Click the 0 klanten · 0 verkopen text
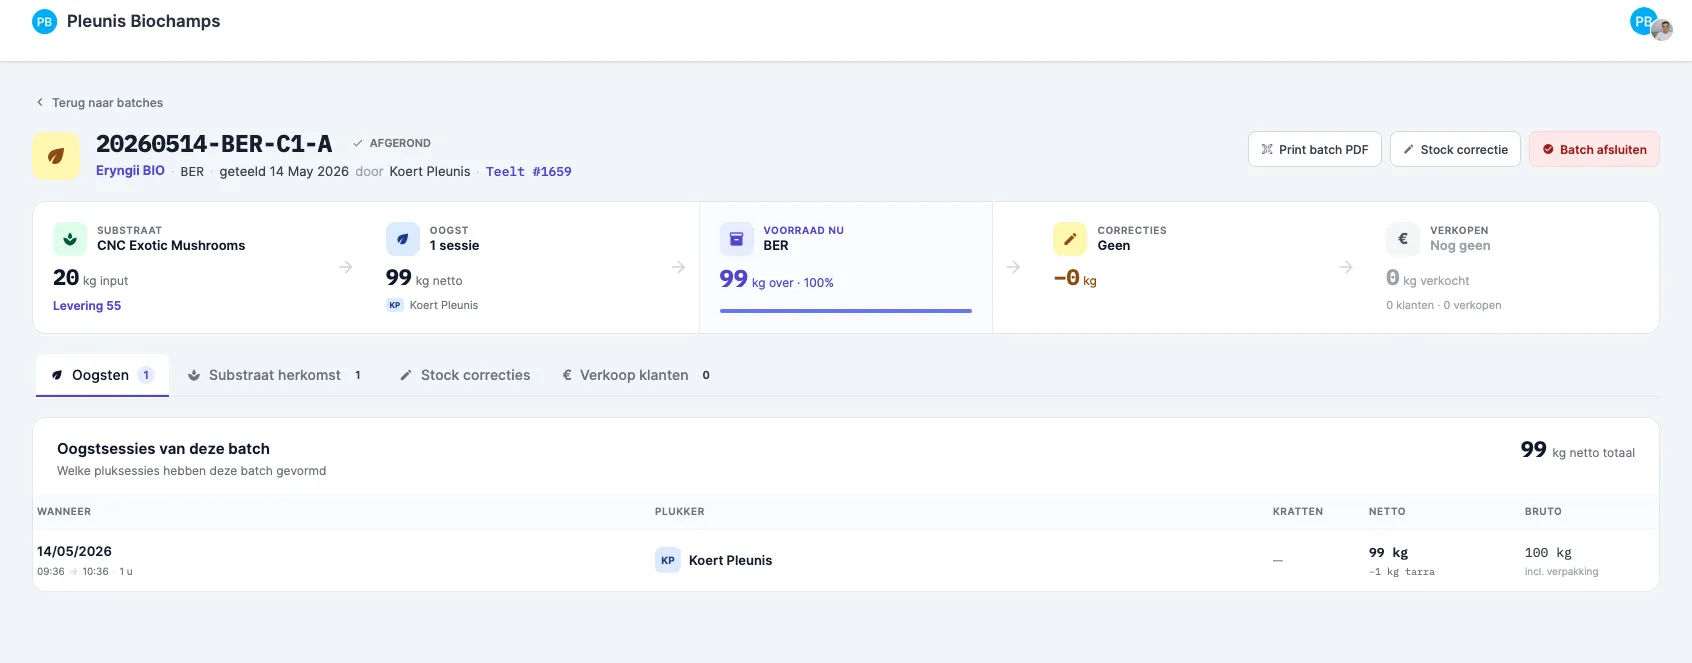Image resolution: width=1692 pixels, height=663 pixels. pos(1444,305)
